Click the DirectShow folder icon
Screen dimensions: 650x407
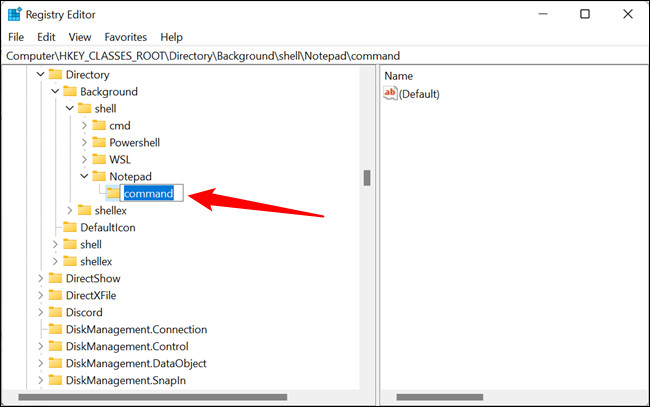(x=55, y=279)
